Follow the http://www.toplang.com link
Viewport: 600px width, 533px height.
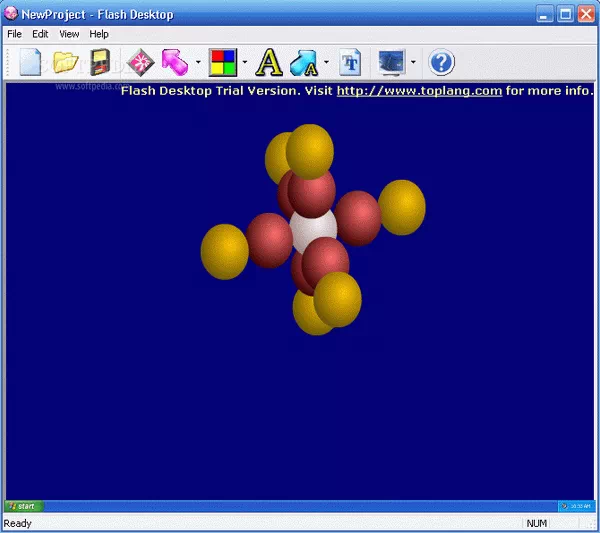coord(418,90)
